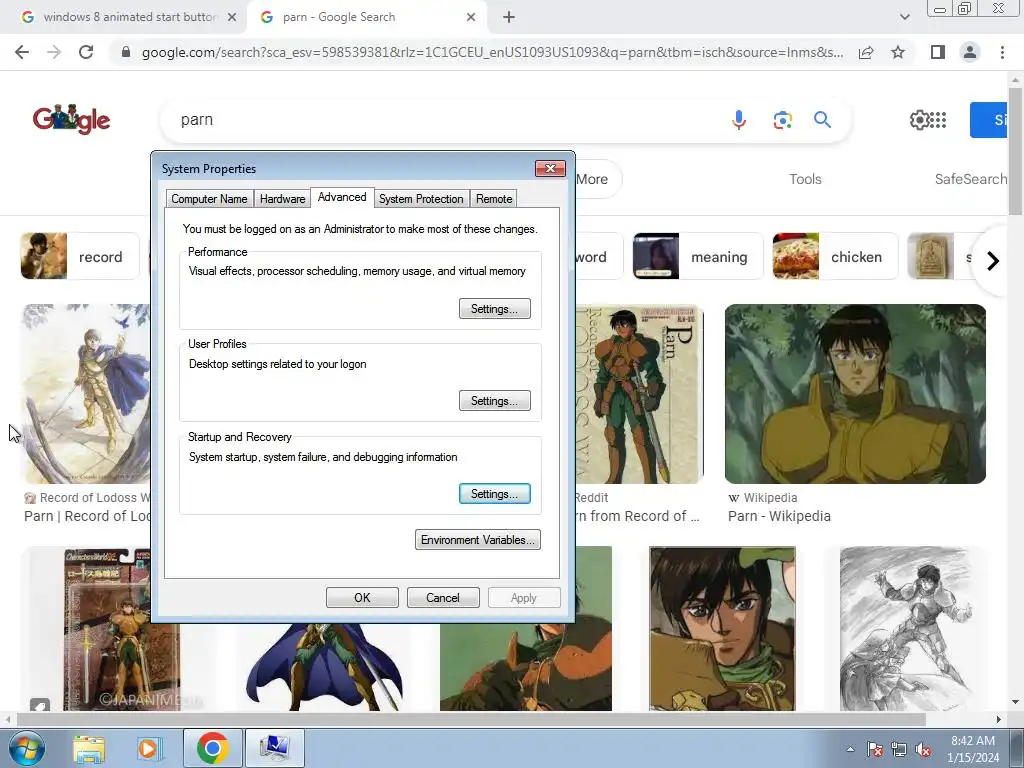Image resolution: width=1024 pixels, height=768 pixels.
Task: Search by image with Google Lens icon
Action: click(x=782, y=120)
